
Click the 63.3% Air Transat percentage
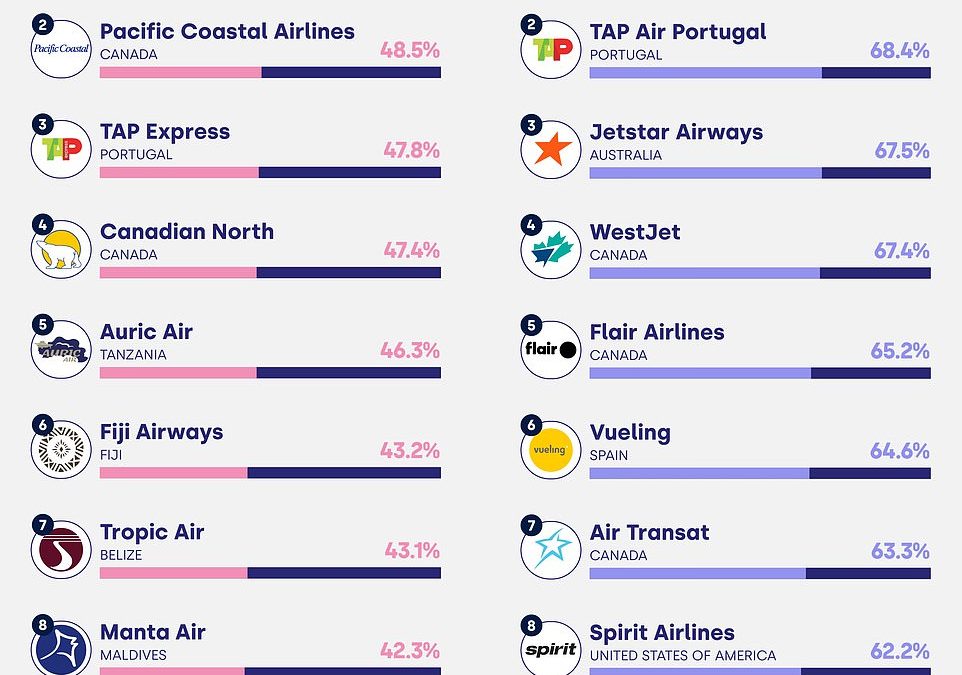click(900, 551)
